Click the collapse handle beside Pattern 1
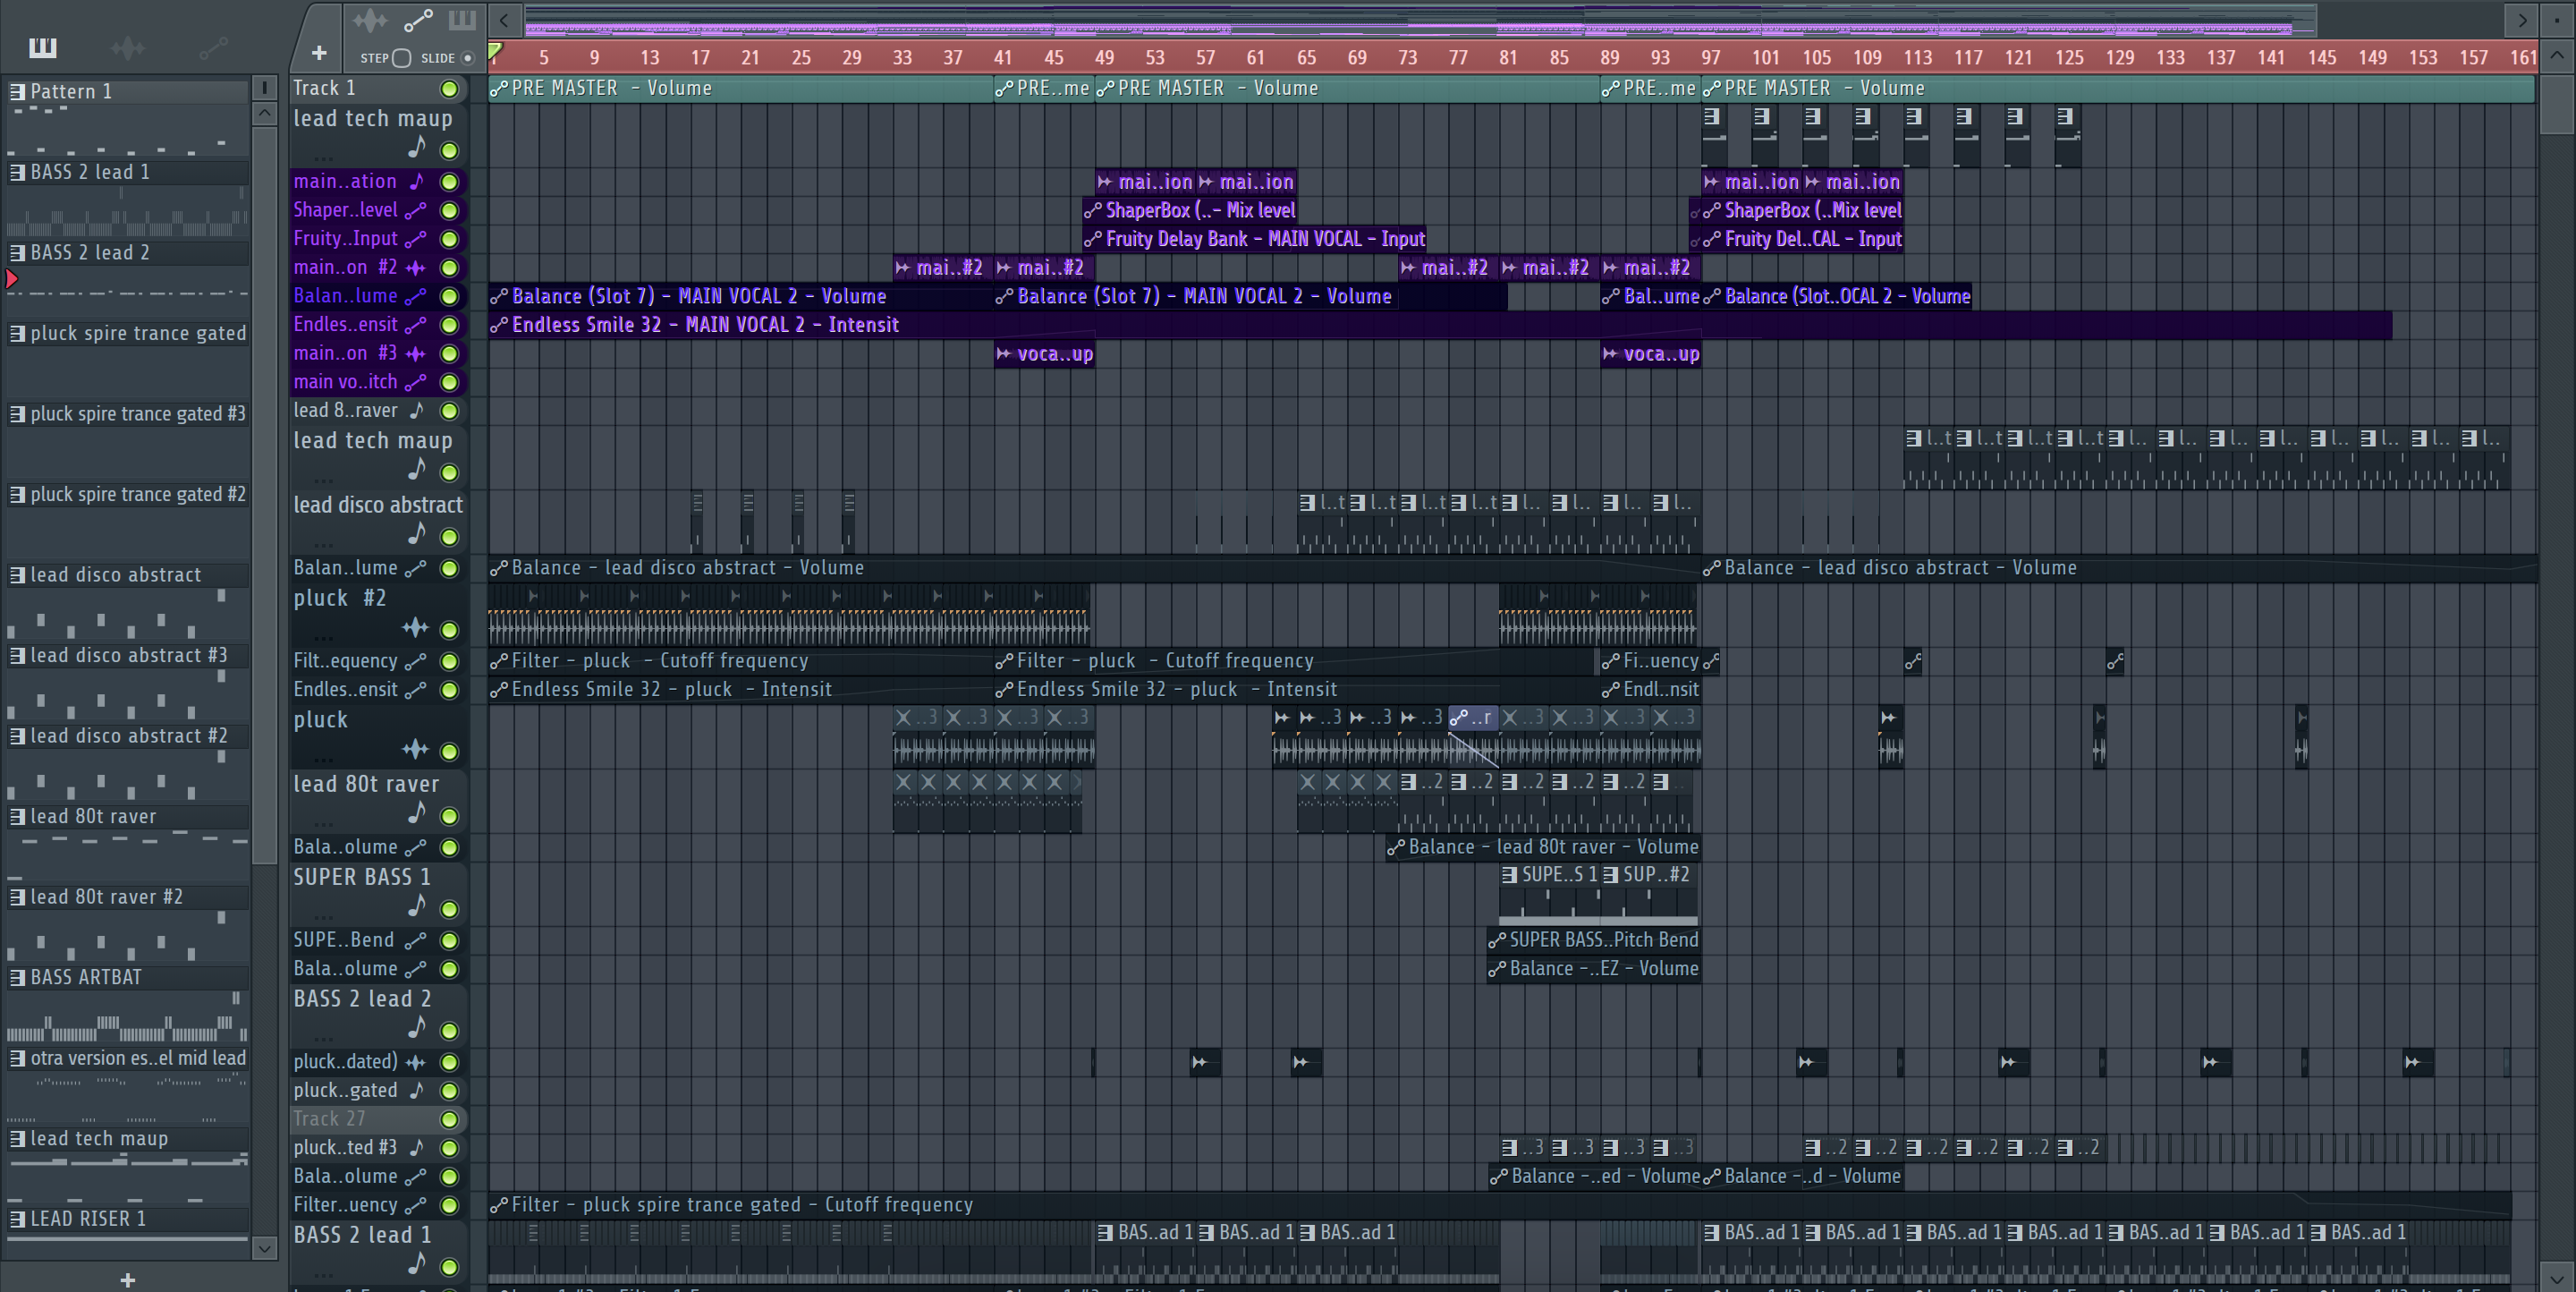This screenshot has width=2576, height=1292. 264,88
